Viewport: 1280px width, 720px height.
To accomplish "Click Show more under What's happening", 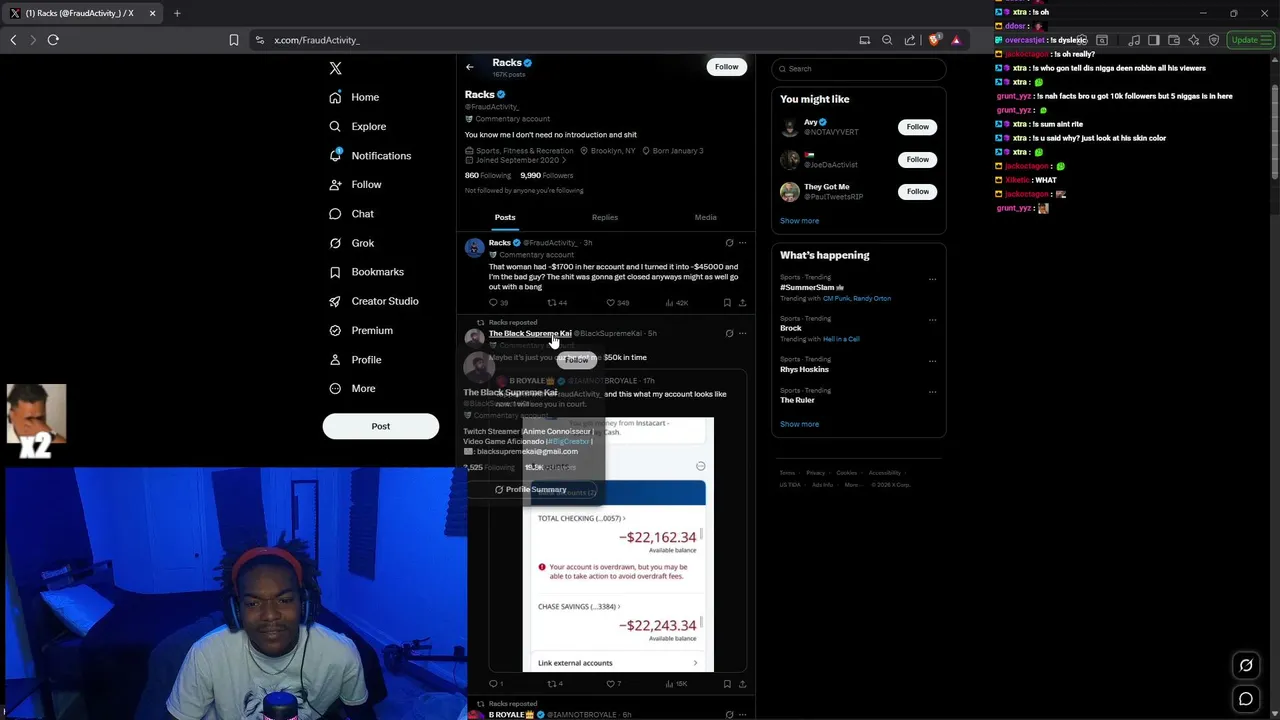I will click(x=799, y=424).
